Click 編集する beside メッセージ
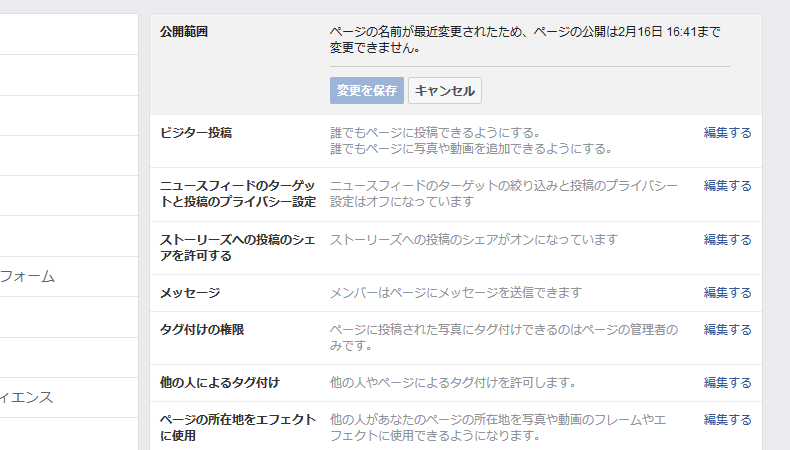Screen dimensions: 790x450 727,293
